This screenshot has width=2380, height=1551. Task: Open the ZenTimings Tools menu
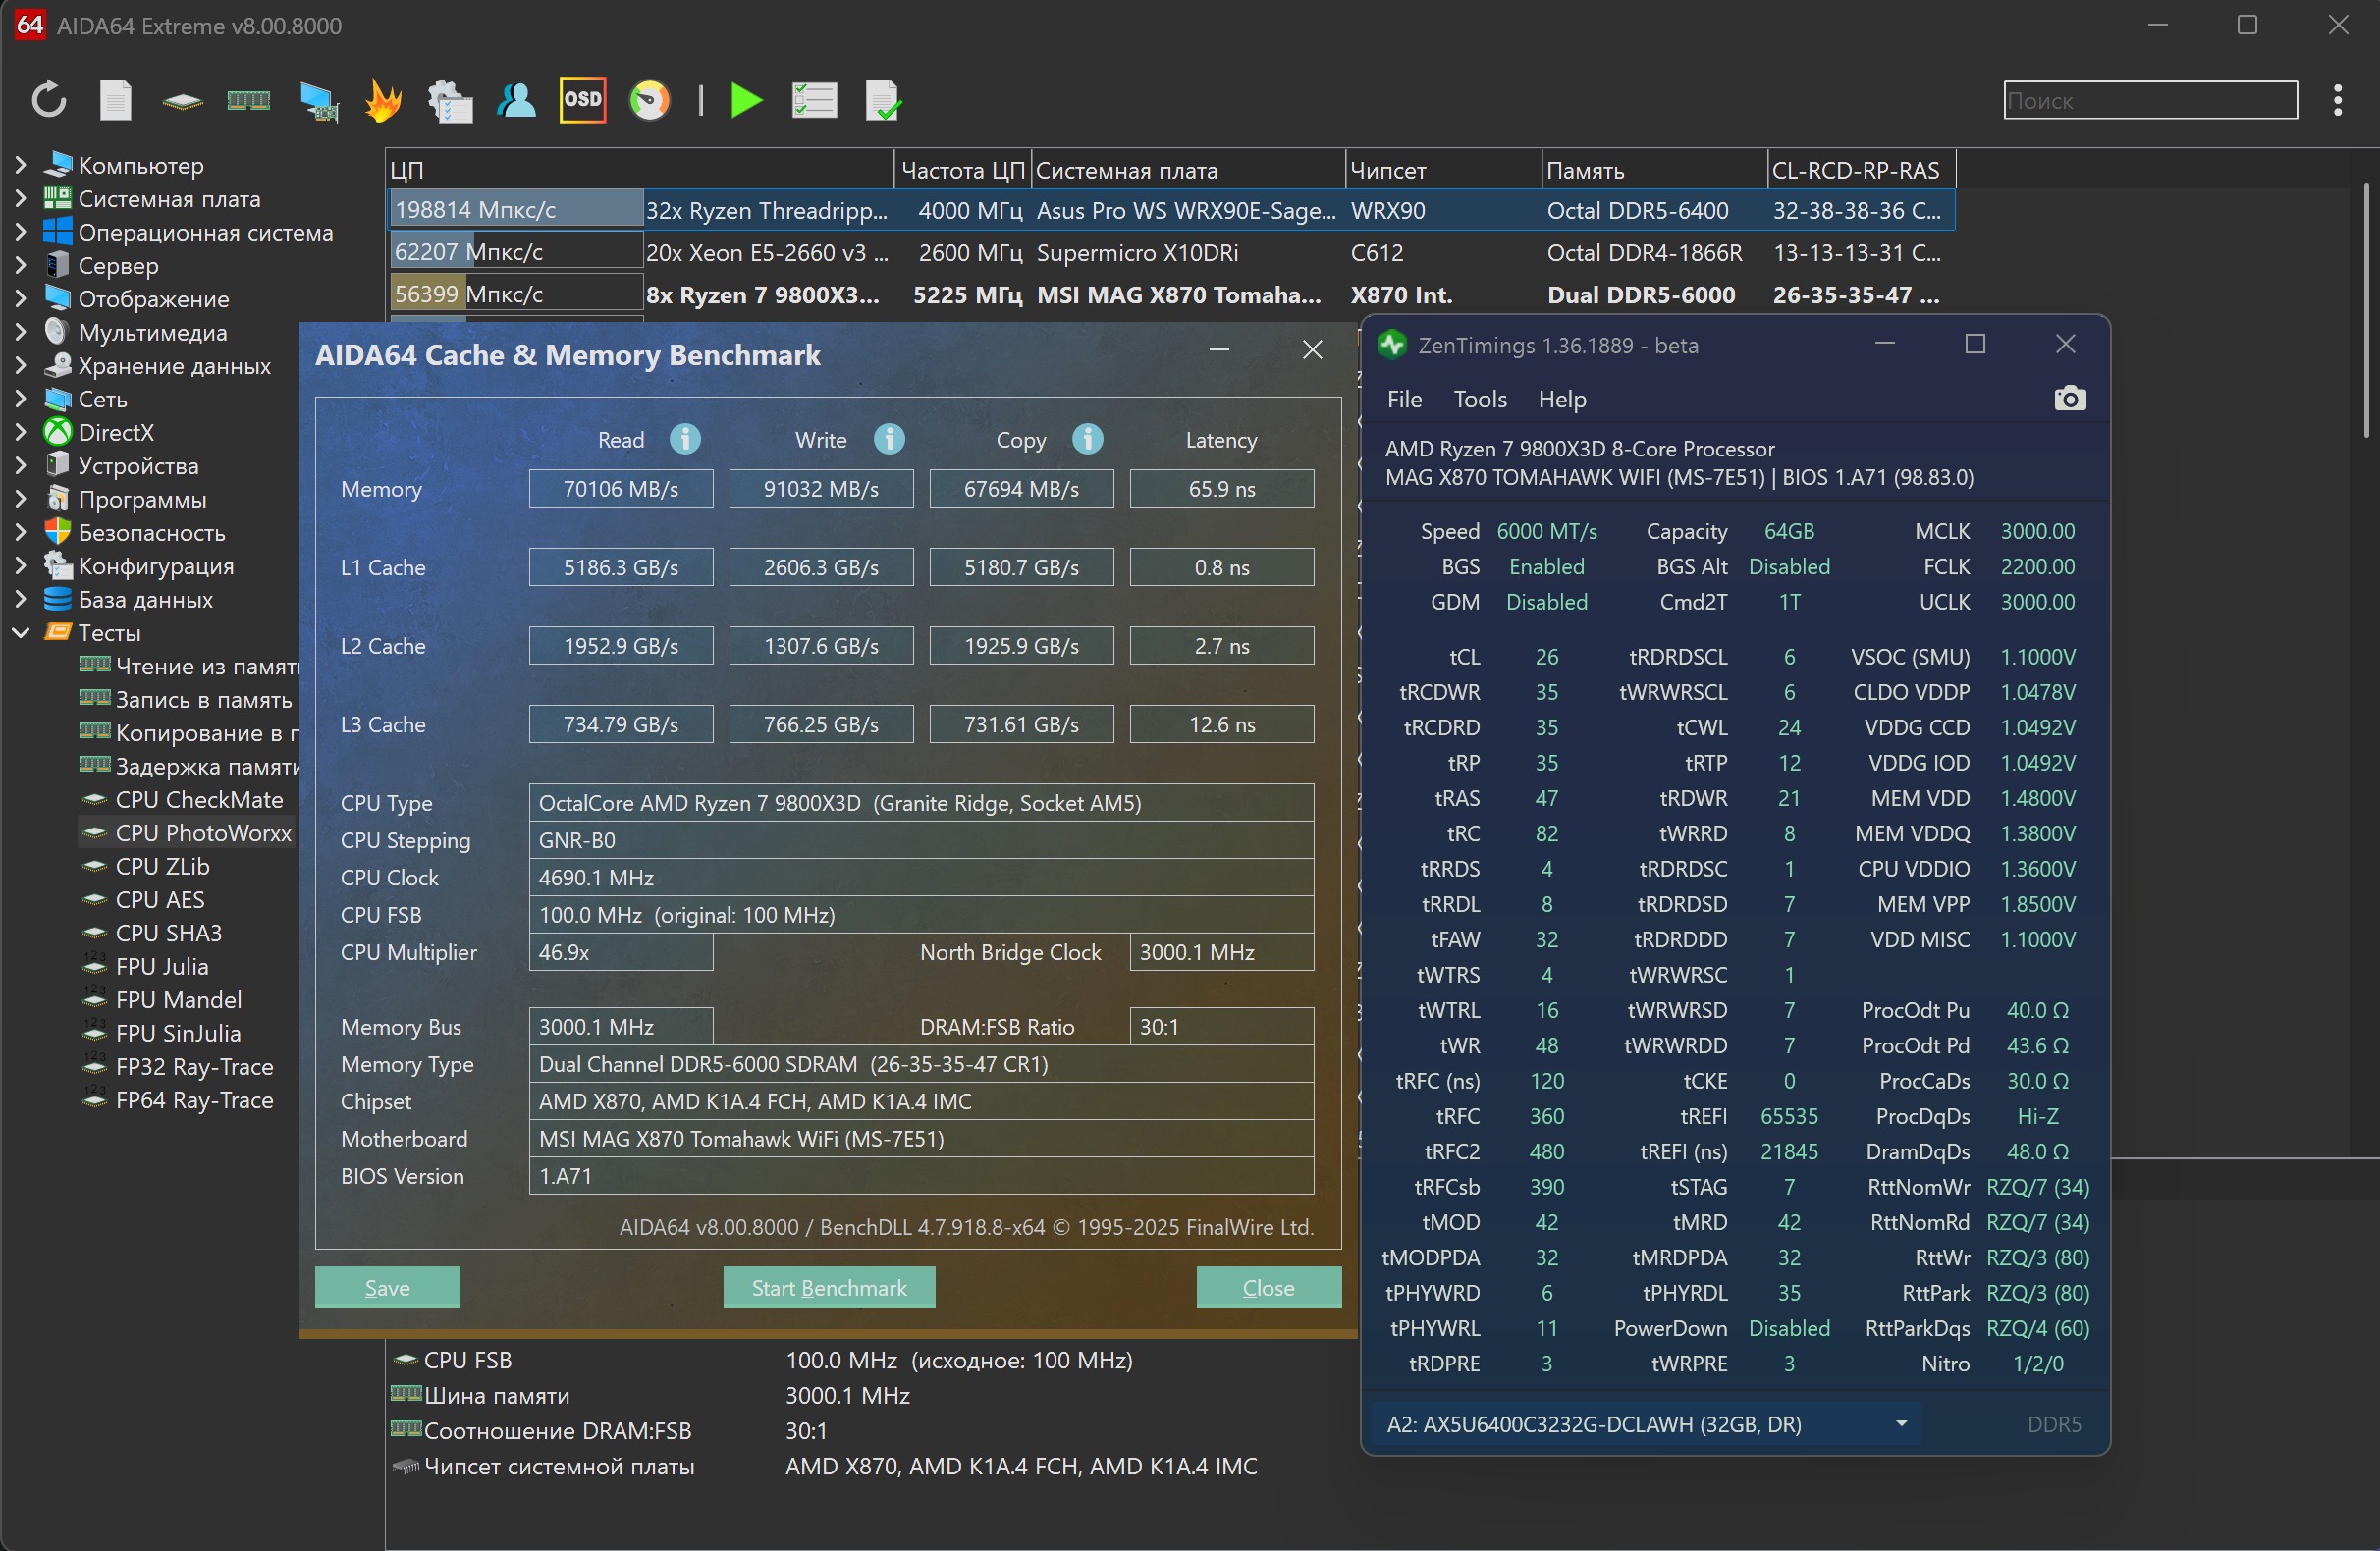point(1479,399)
